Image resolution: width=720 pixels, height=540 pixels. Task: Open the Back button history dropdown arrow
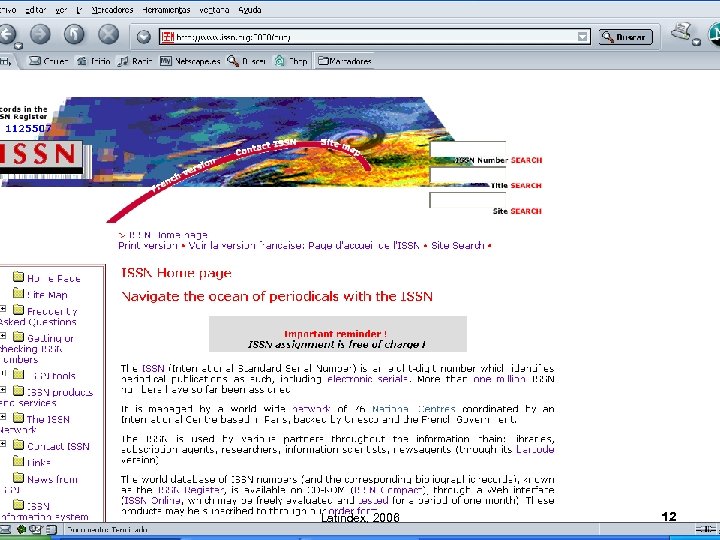(x=18, y=46)
